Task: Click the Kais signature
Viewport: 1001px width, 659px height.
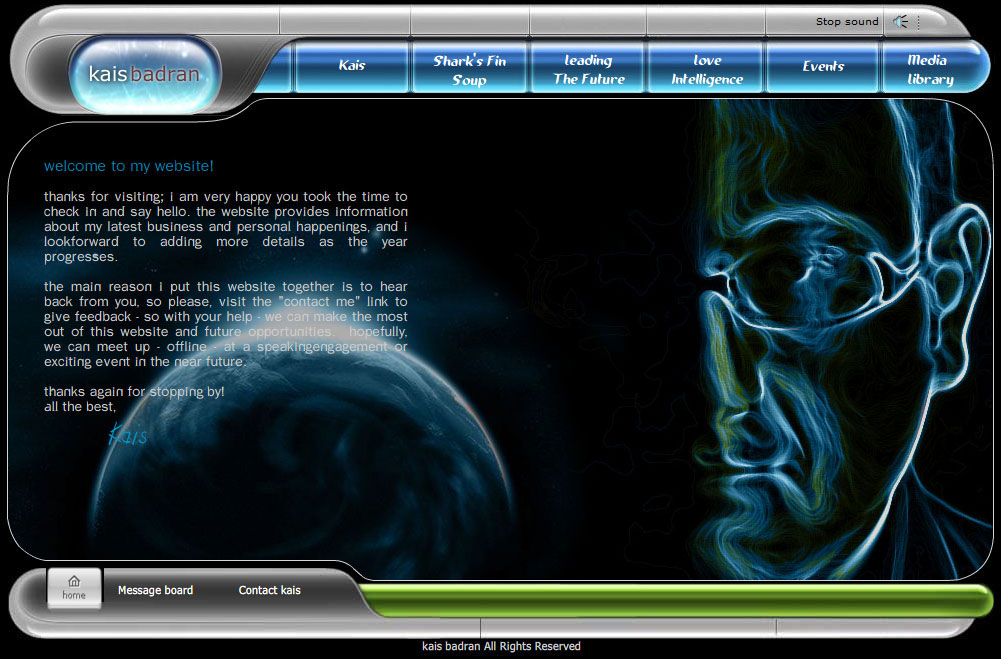Action: coord(128,434)
